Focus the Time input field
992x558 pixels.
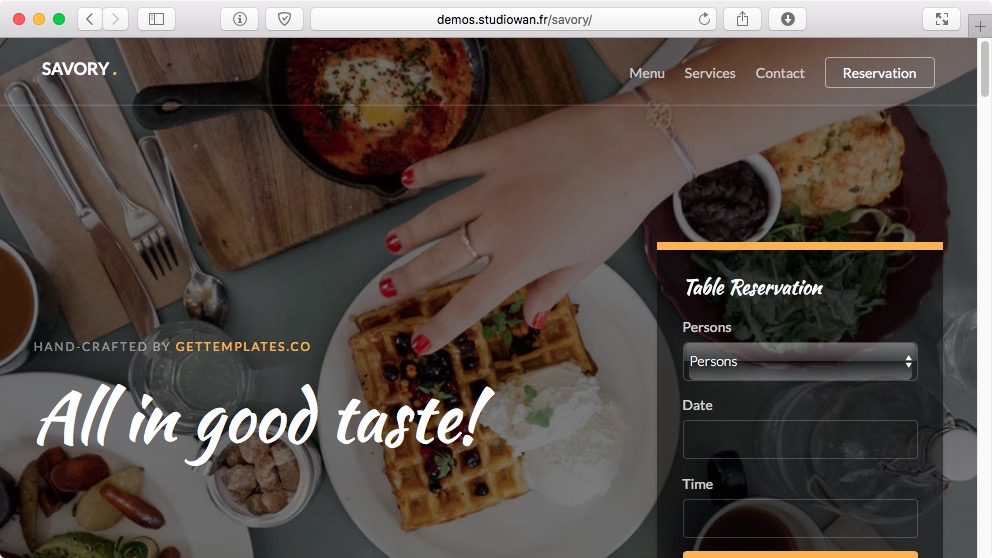pyautogui.click(x=800, y=518)
